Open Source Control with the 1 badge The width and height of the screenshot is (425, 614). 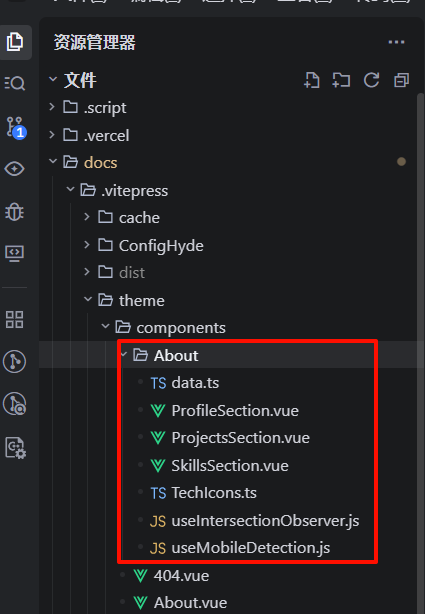[x=16, y=128]
